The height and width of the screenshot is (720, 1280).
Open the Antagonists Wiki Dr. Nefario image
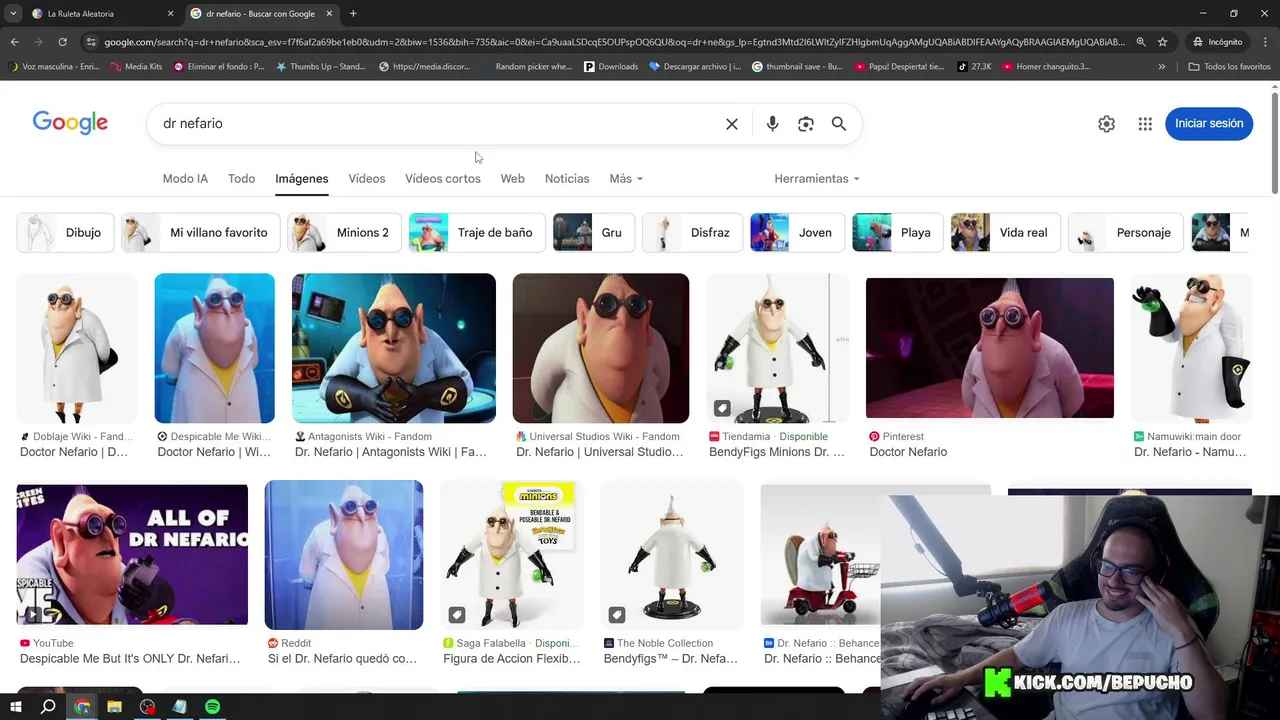(394, 348)
